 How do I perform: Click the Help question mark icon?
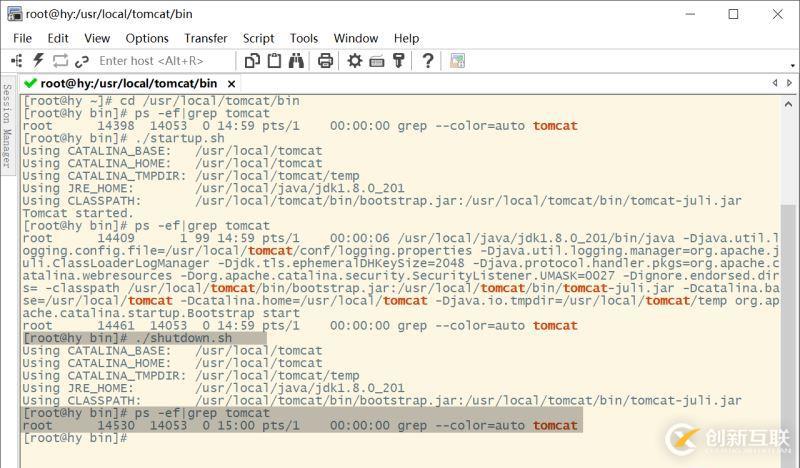(428, 61)
